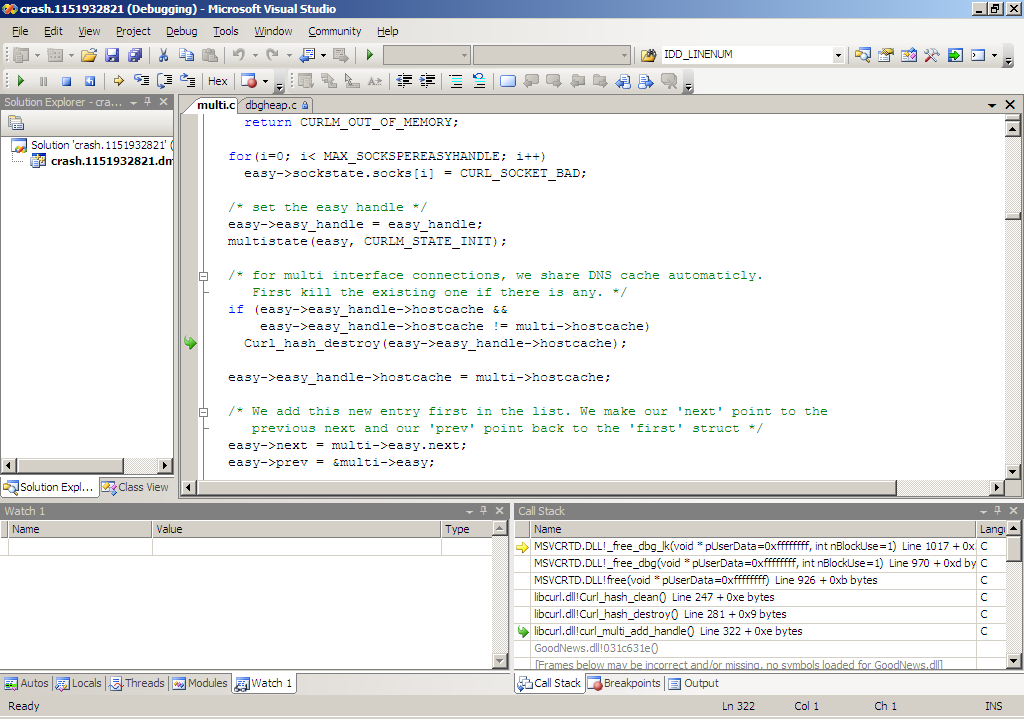Toggle auto-hide pin for Solution Explorer
The height and width of the screenshot is (719, 1024).
pyautogui.click(x=148, y=102)
